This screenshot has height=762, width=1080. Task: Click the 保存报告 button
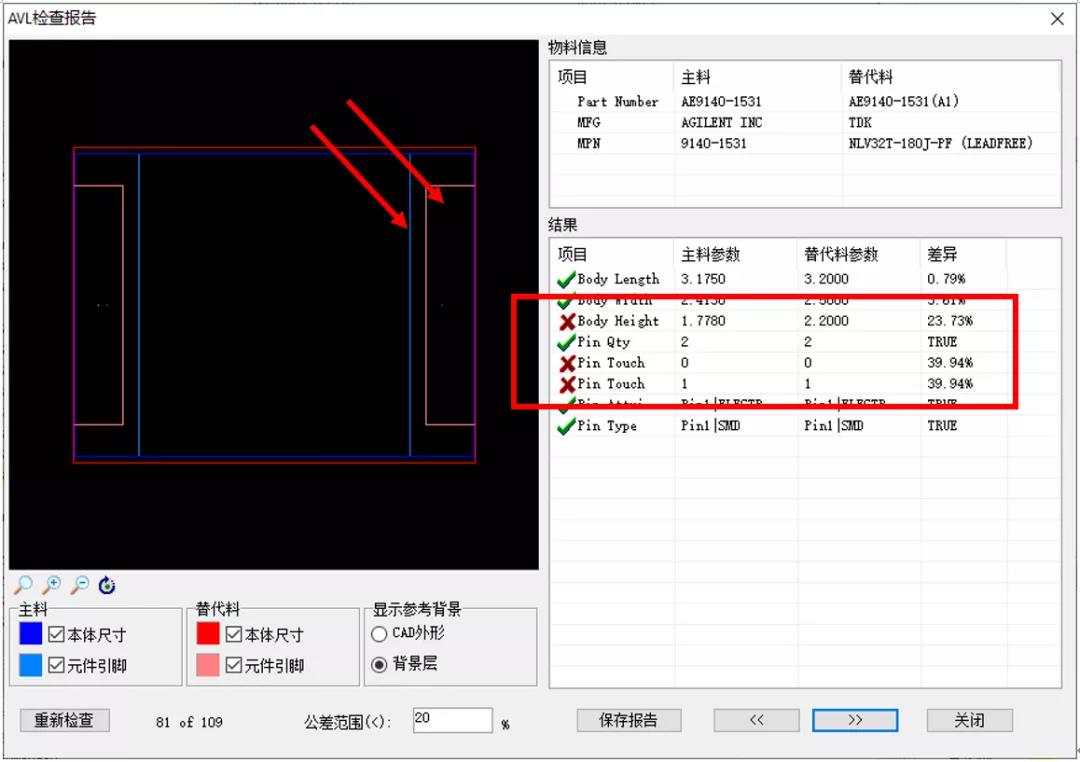coord(628,721)
